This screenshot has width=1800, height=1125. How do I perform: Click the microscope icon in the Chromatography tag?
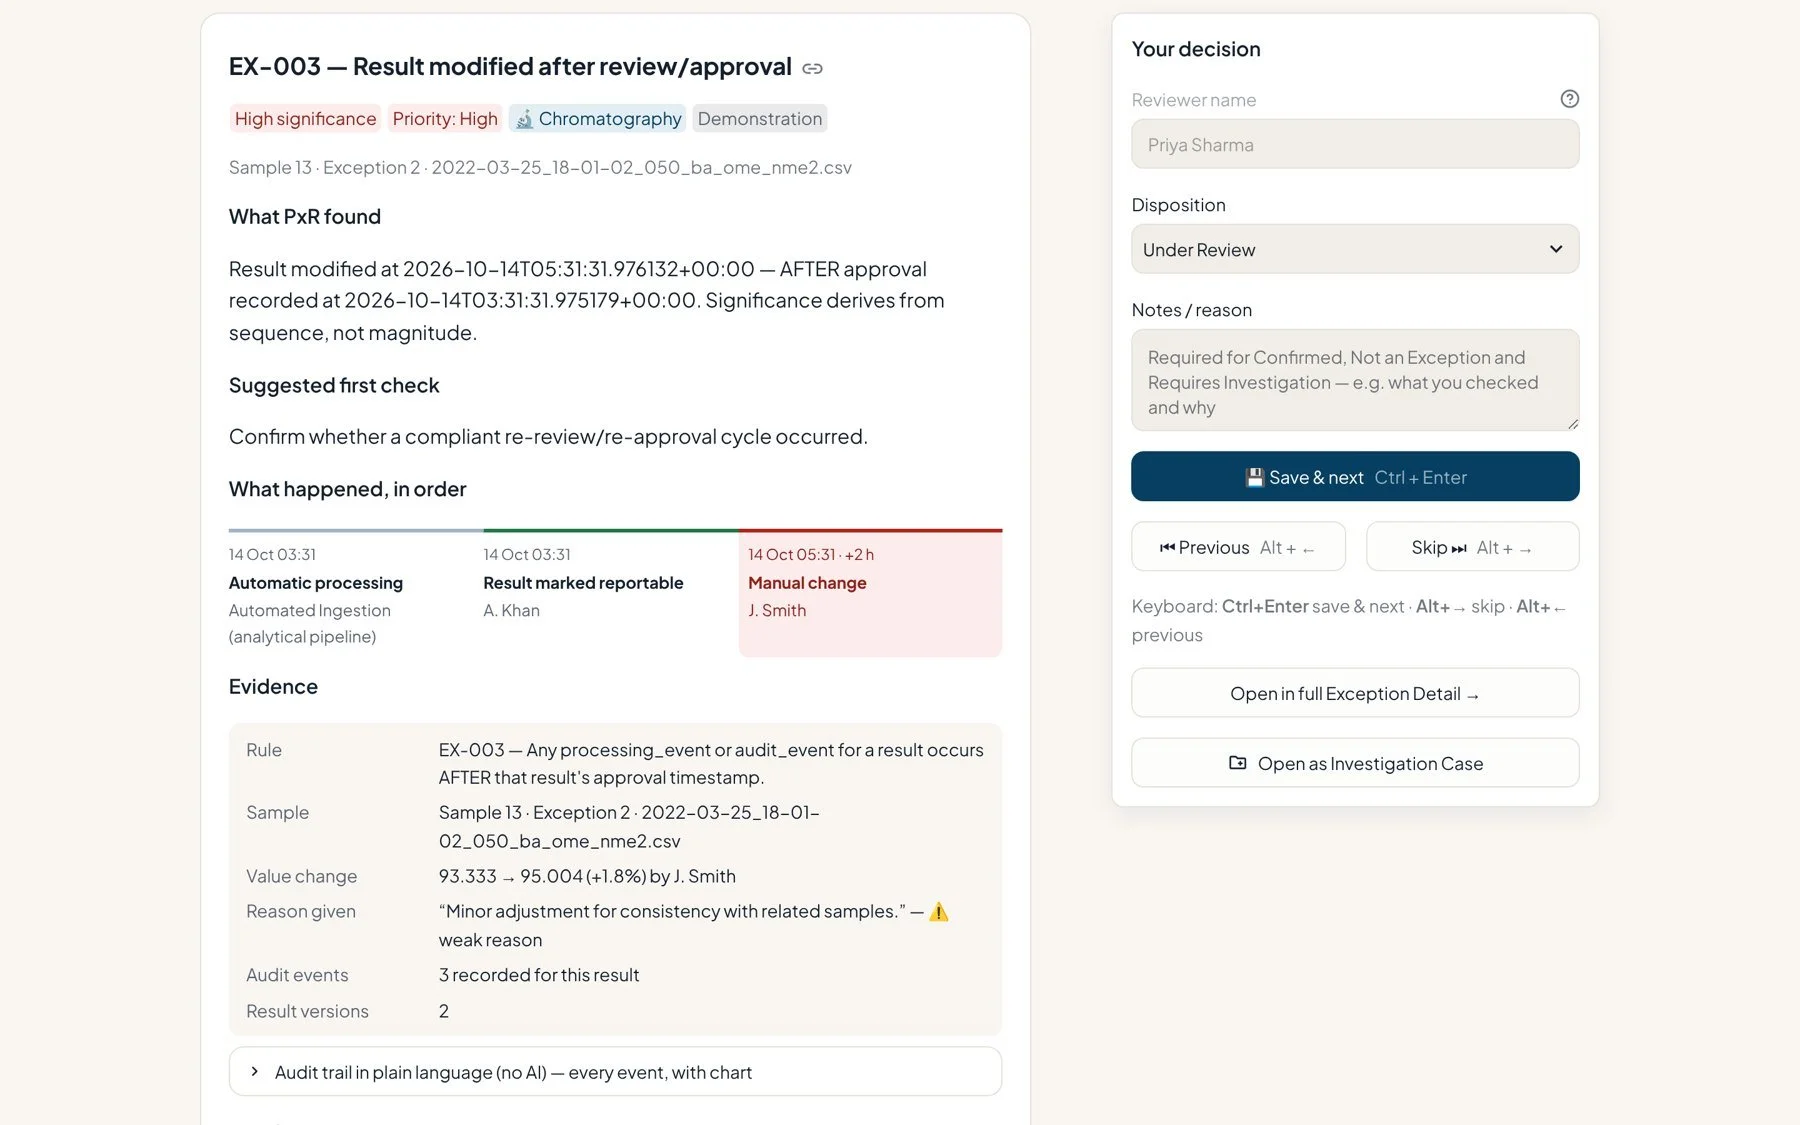tap(524, 119)
